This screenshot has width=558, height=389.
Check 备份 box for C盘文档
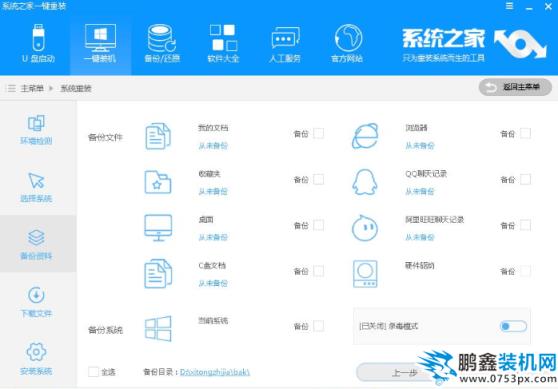pyautogui.click(x=319, y=271)
